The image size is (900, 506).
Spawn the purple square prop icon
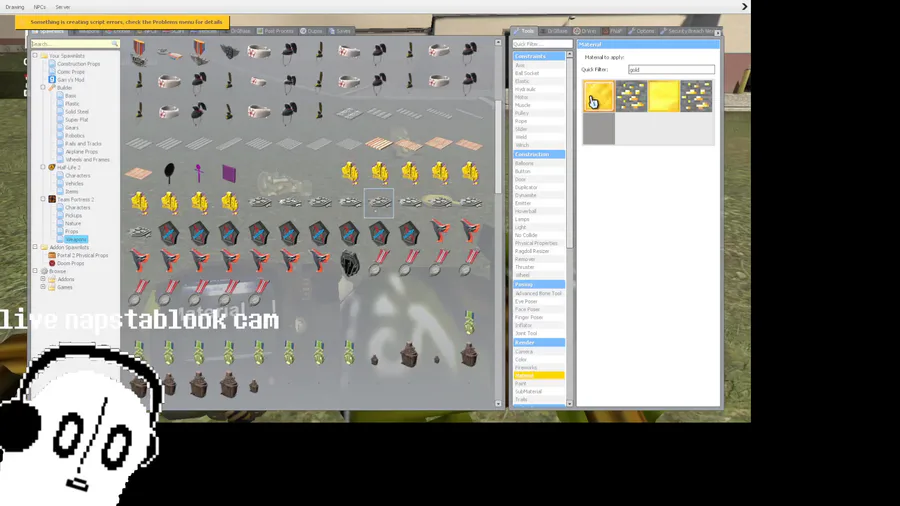[x=229, y=173]
